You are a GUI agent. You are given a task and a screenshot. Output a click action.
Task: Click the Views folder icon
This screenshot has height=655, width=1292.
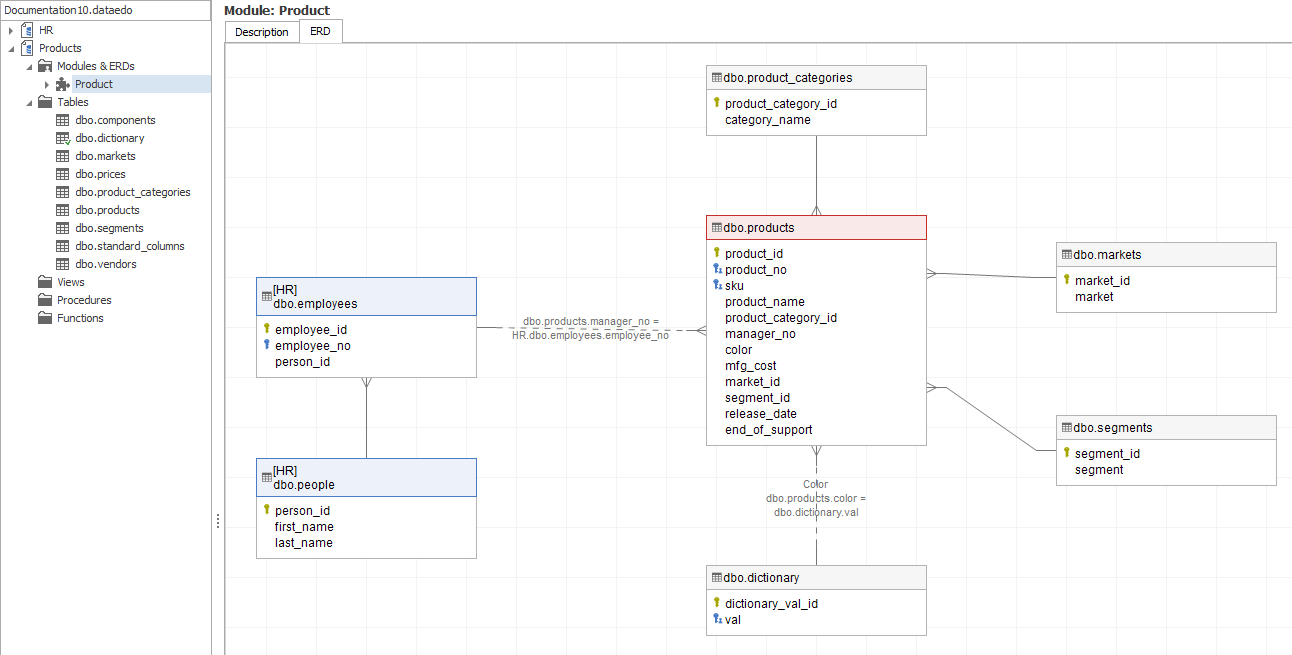(x=45, y=282)
